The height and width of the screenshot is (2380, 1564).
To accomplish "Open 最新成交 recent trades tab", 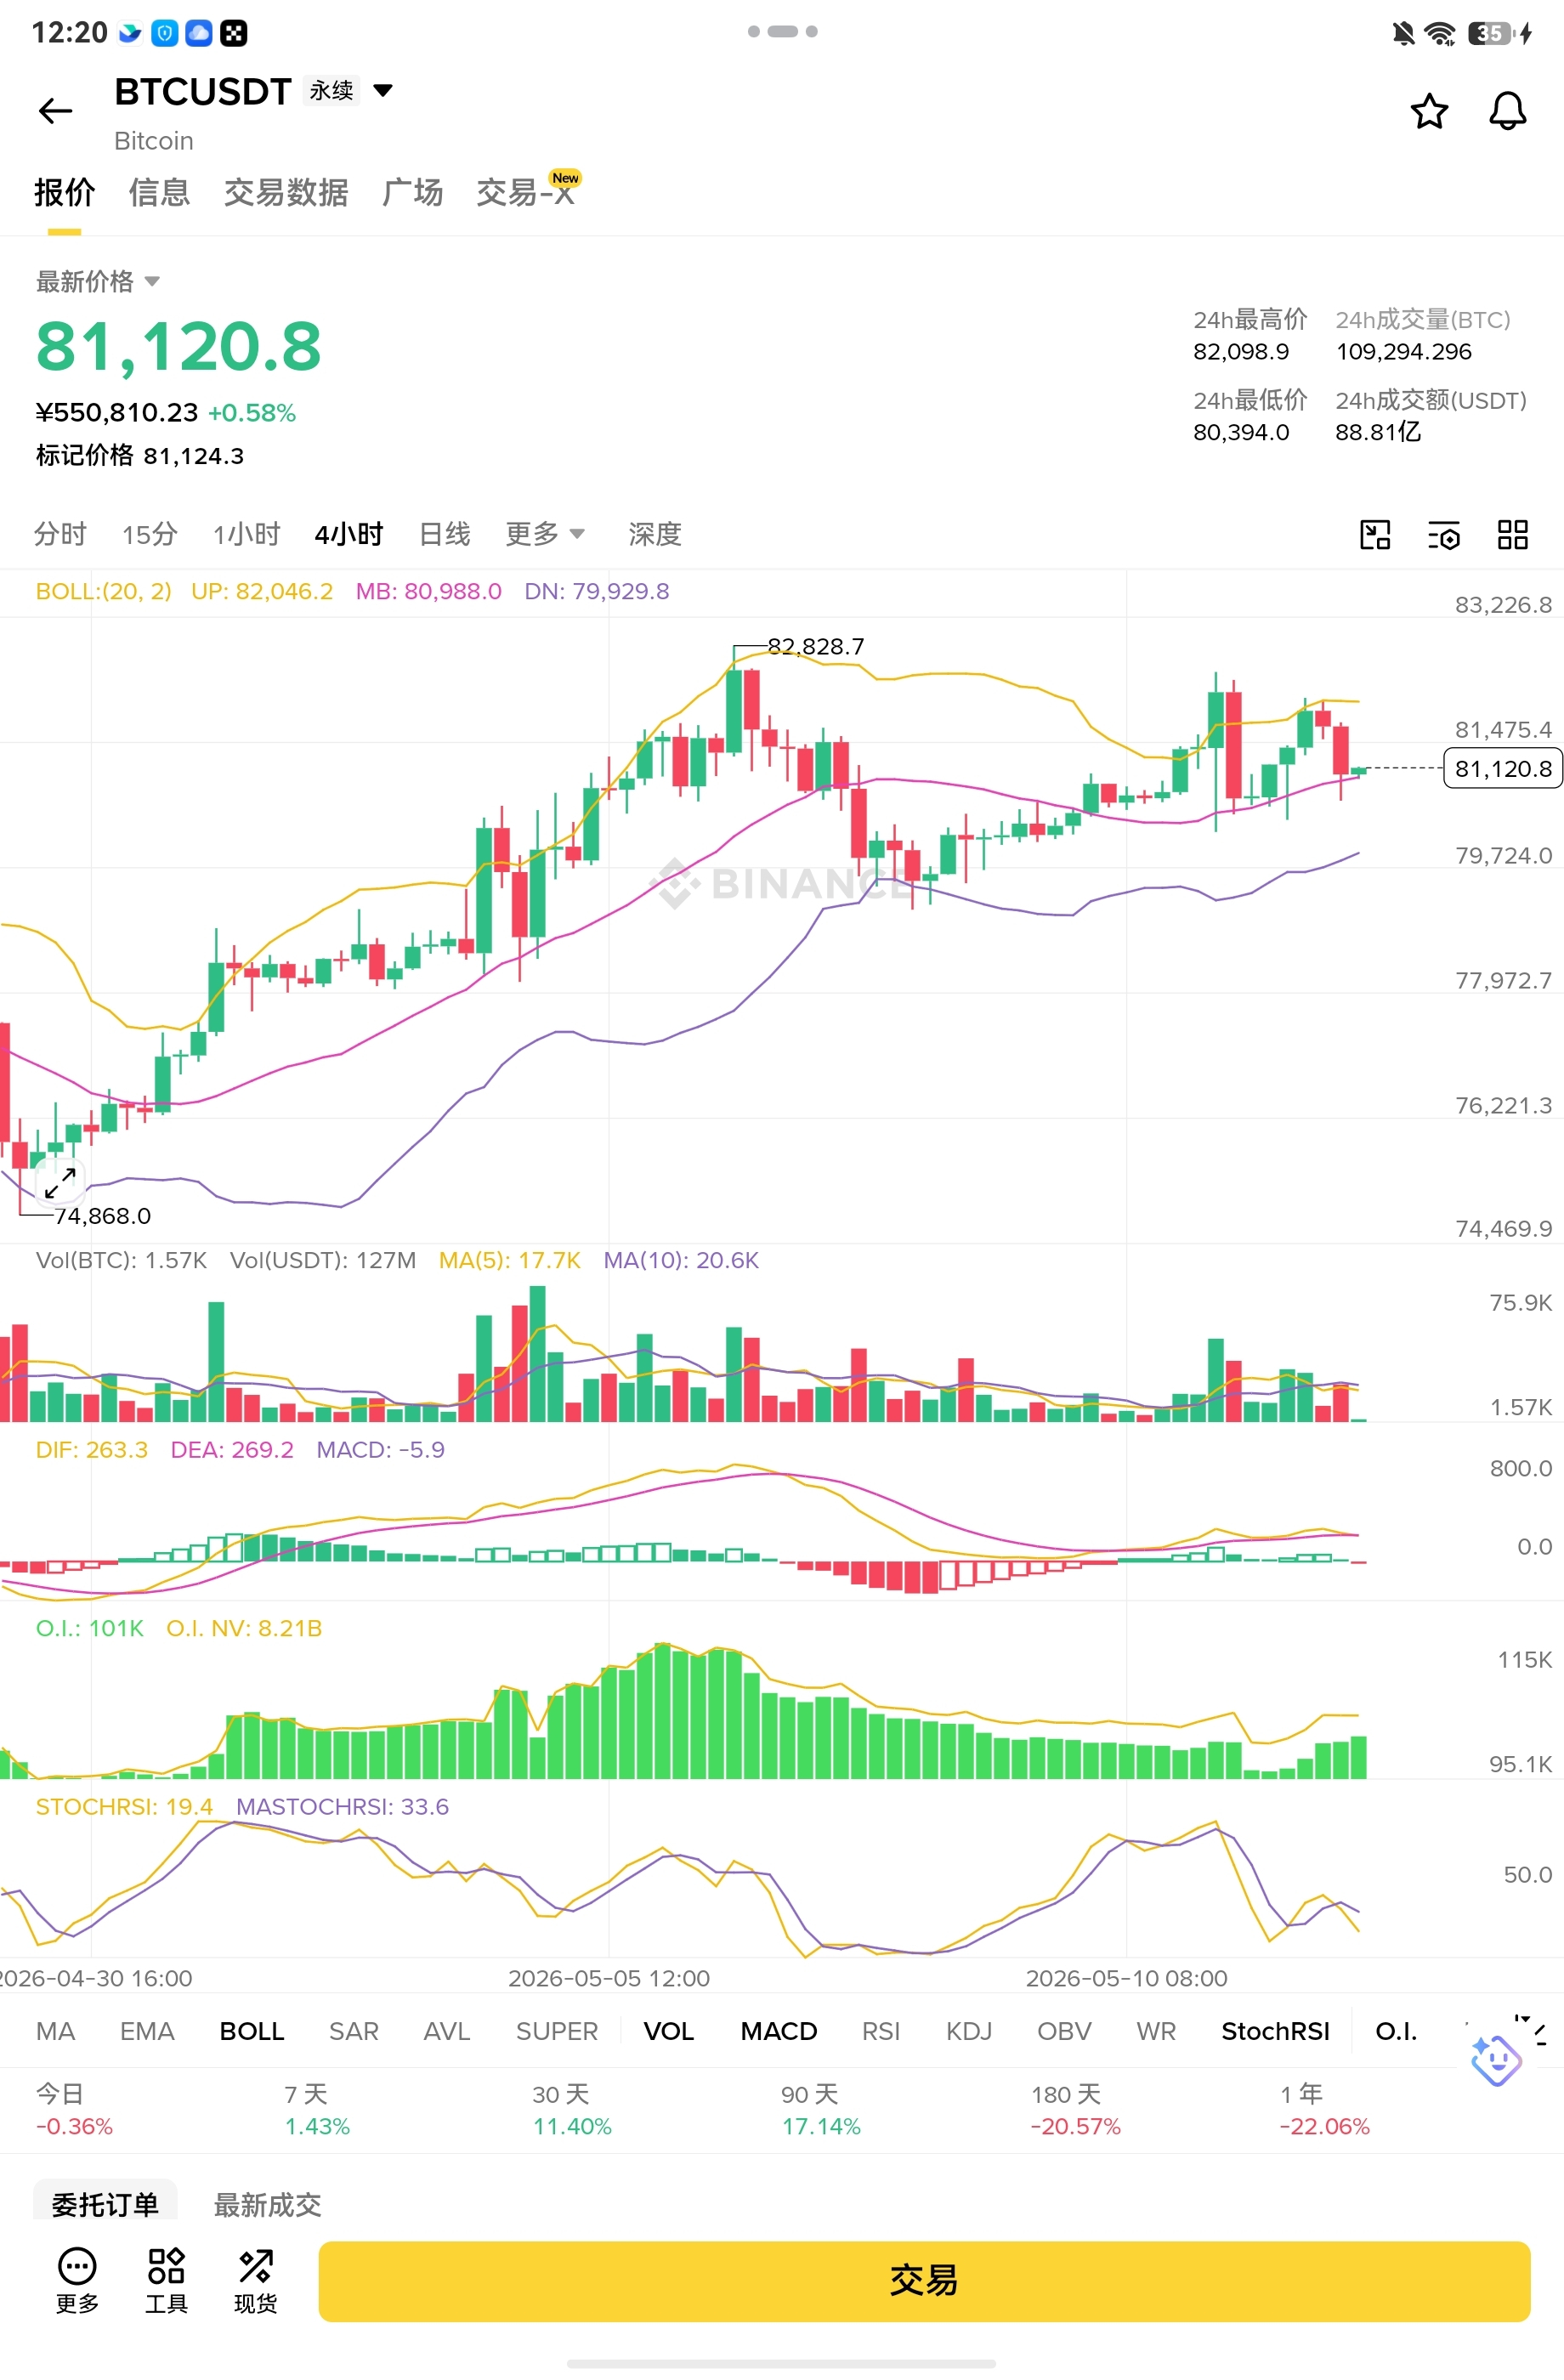I will 267,2204.
